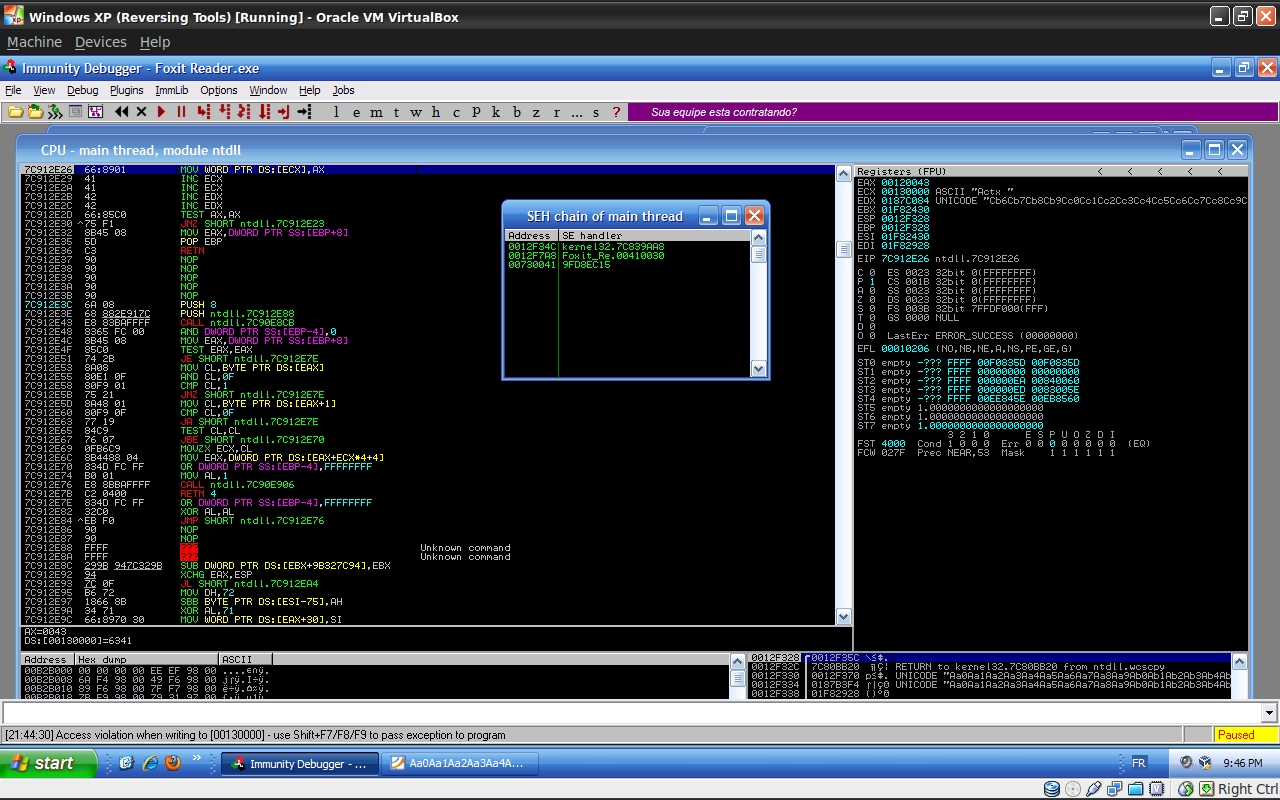The image size is (1280, 800).
Task: Open the Windows XP start menu
Action: tap(48, 763)
